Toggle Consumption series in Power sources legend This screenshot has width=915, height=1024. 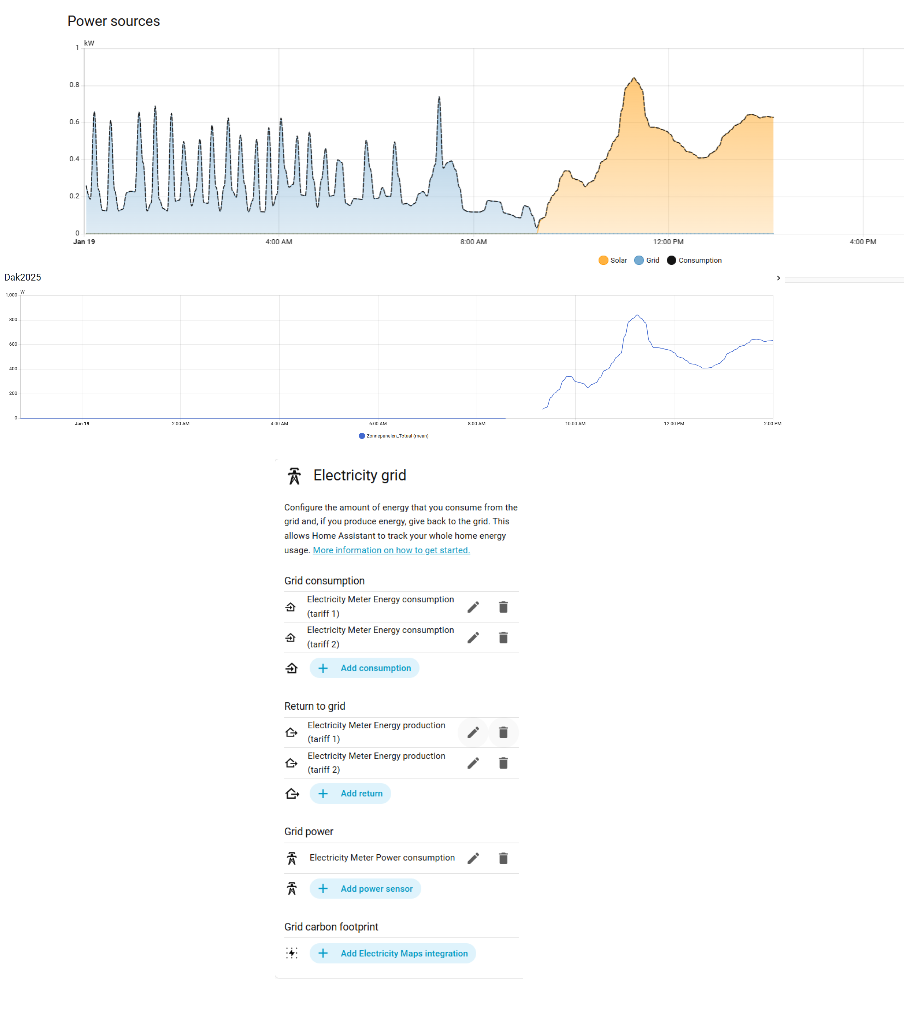point(694,261)
